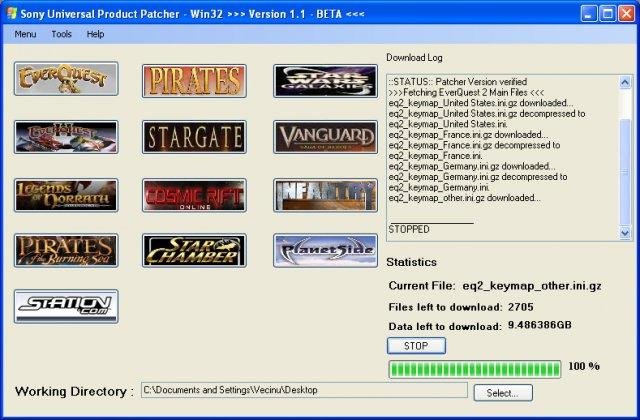The image size is (640, 420).
Task: Select Pirates of the Burning Sea banner
Action: tap(66, 251)
